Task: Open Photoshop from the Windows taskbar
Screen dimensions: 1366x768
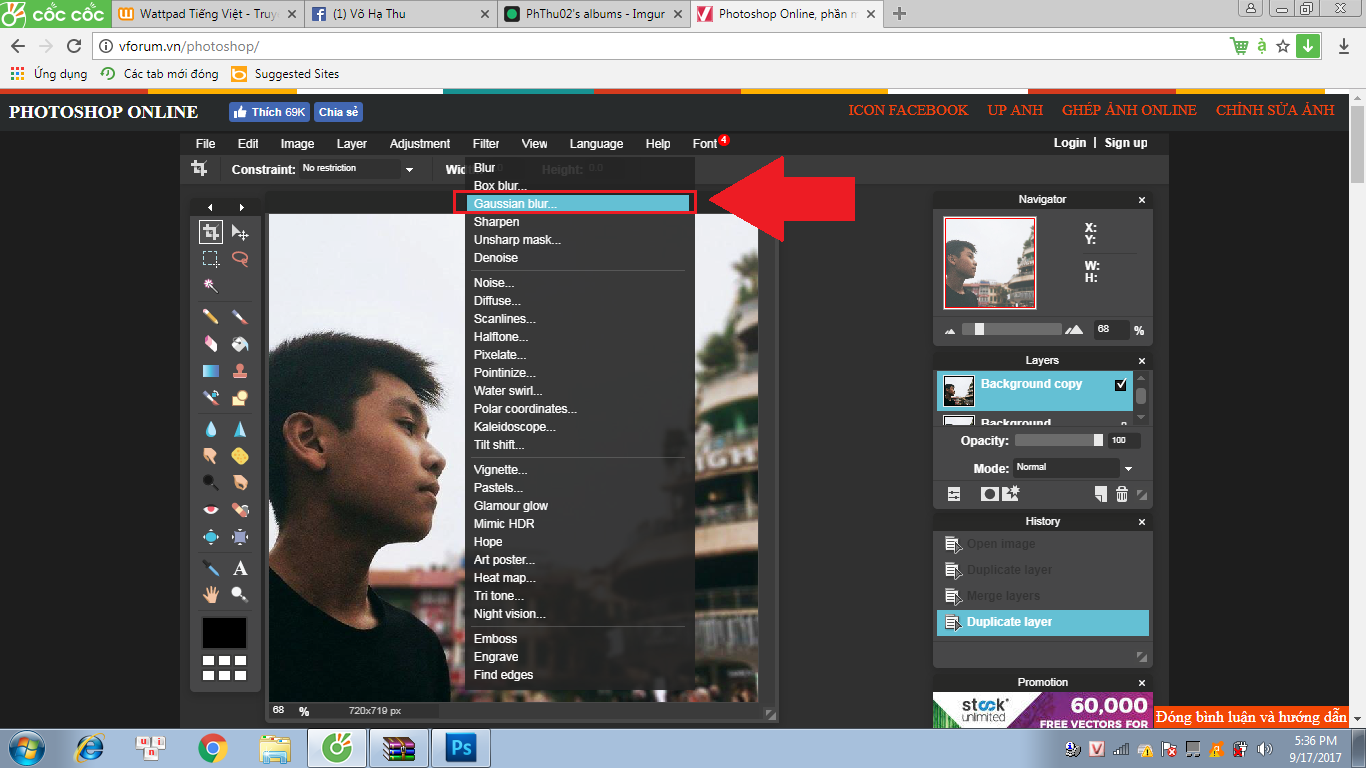Action: coord(461,747)
